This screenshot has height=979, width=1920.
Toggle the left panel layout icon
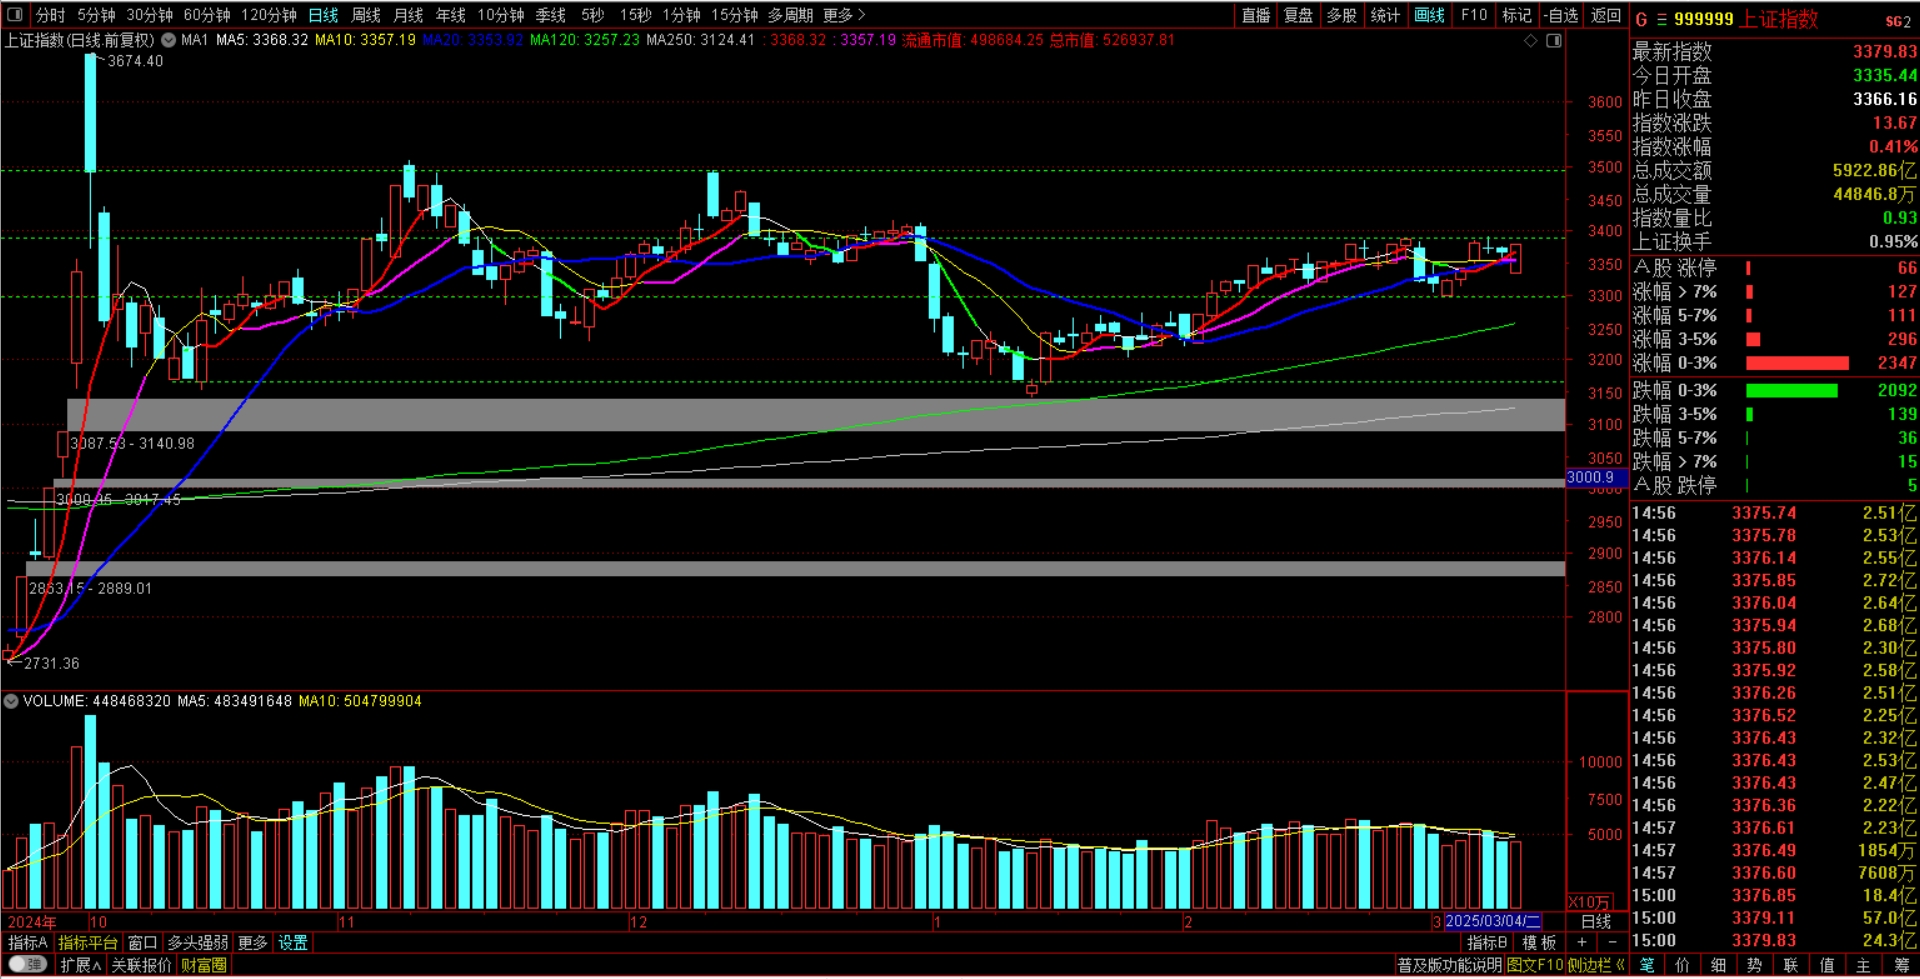(15, 15)
